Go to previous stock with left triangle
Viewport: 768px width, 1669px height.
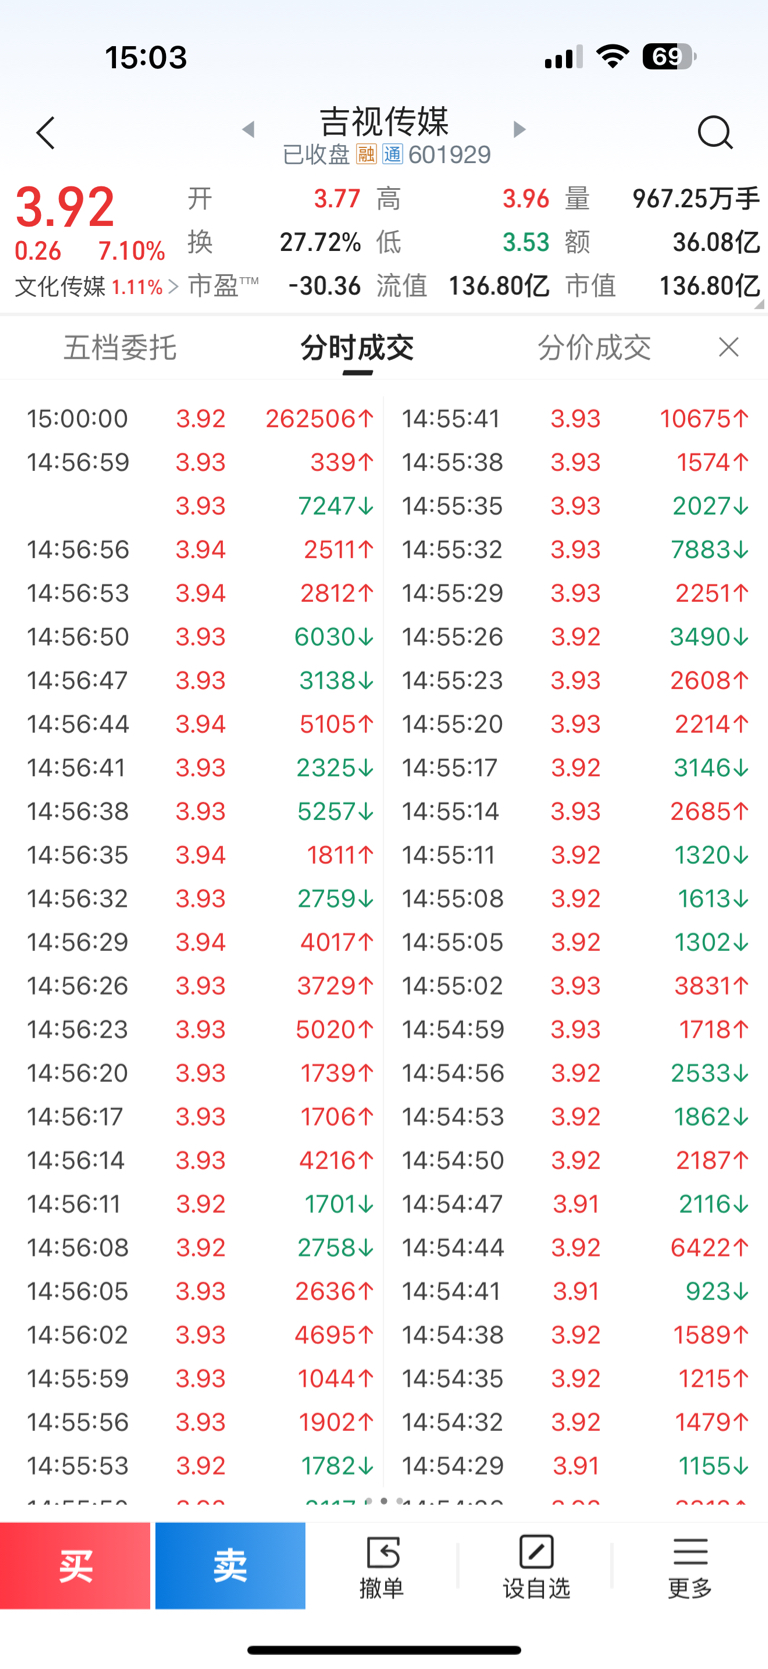coord(249,129)
